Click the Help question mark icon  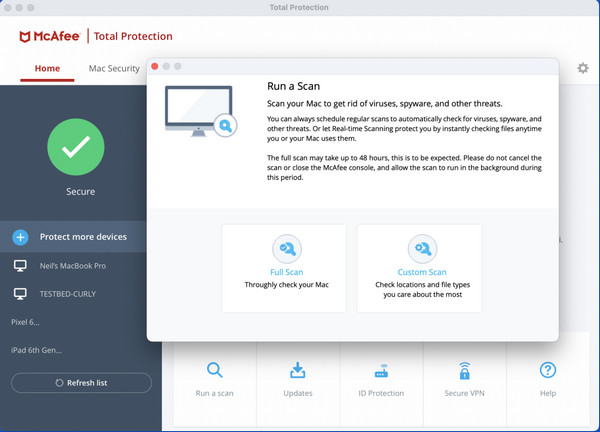coord(548,370)
